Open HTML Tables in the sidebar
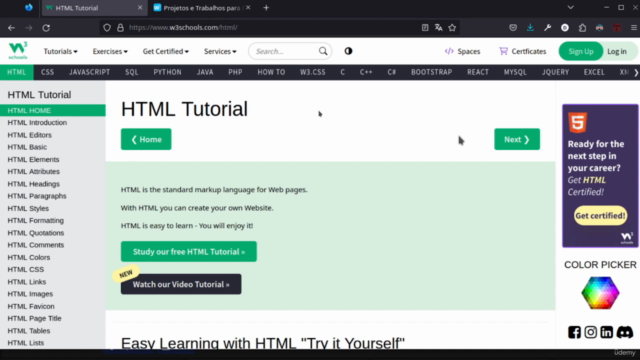 [x=29, y=331]
